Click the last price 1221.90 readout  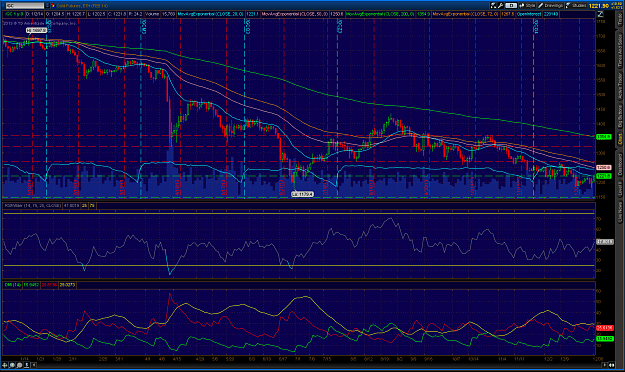point(599,6)
